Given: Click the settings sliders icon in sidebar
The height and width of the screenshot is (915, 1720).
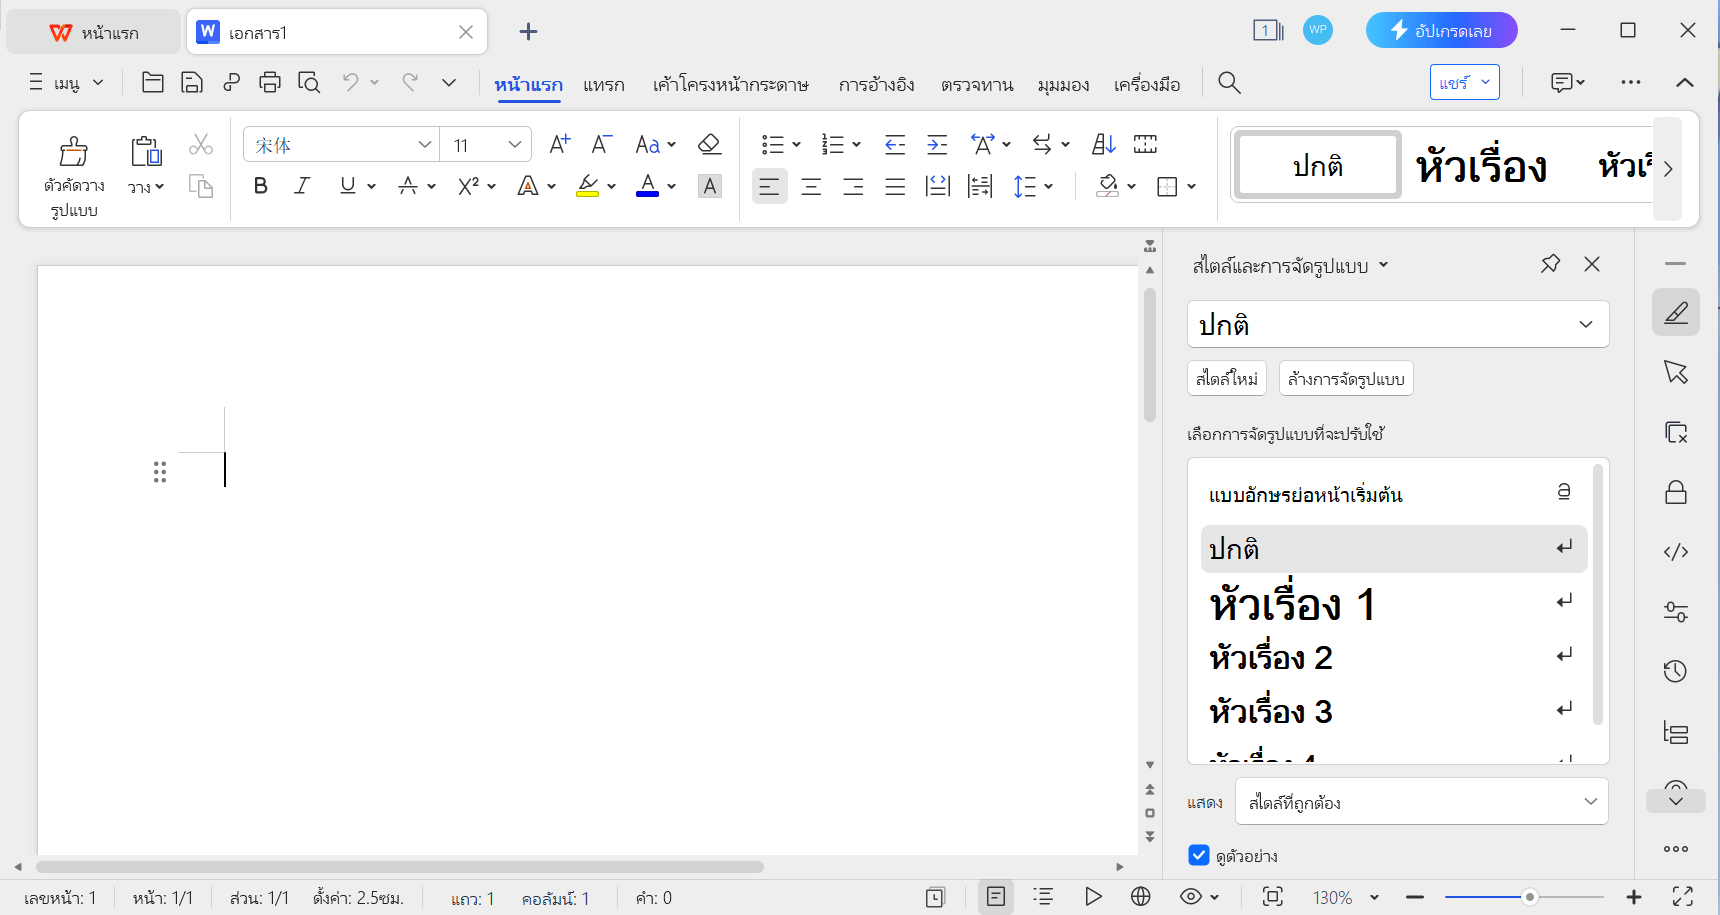Looking at the screenshot, I should pyautogui.click(x=1676, y=612).
